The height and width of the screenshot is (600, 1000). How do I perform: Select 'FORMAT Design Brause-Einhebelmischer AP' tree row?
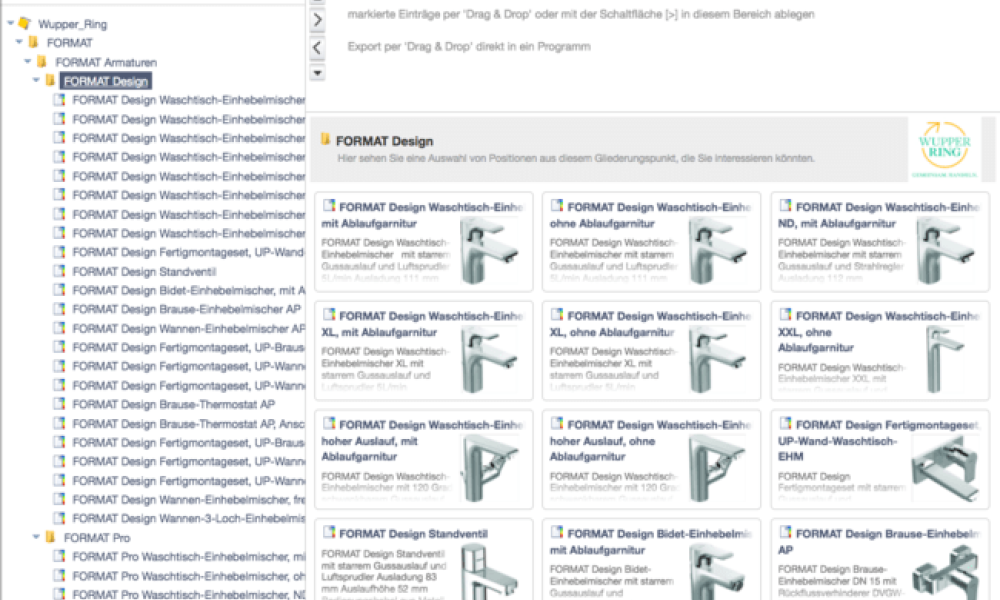coord(186,309)
